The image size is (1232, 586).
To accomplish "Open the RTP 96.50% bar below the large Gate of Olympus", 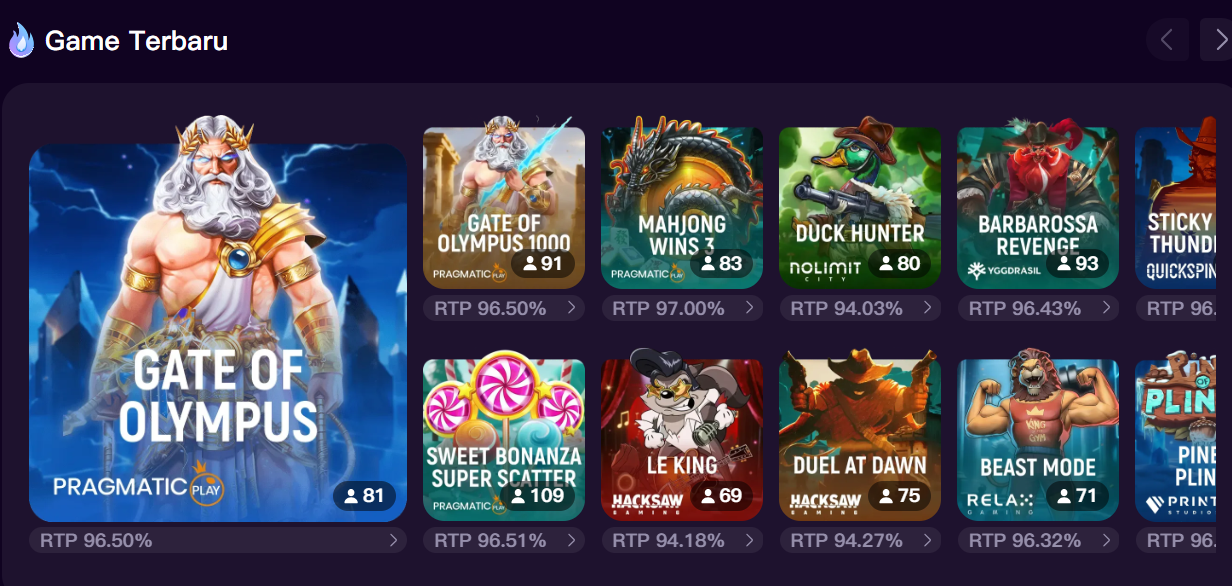I will (x=218, y=541).
